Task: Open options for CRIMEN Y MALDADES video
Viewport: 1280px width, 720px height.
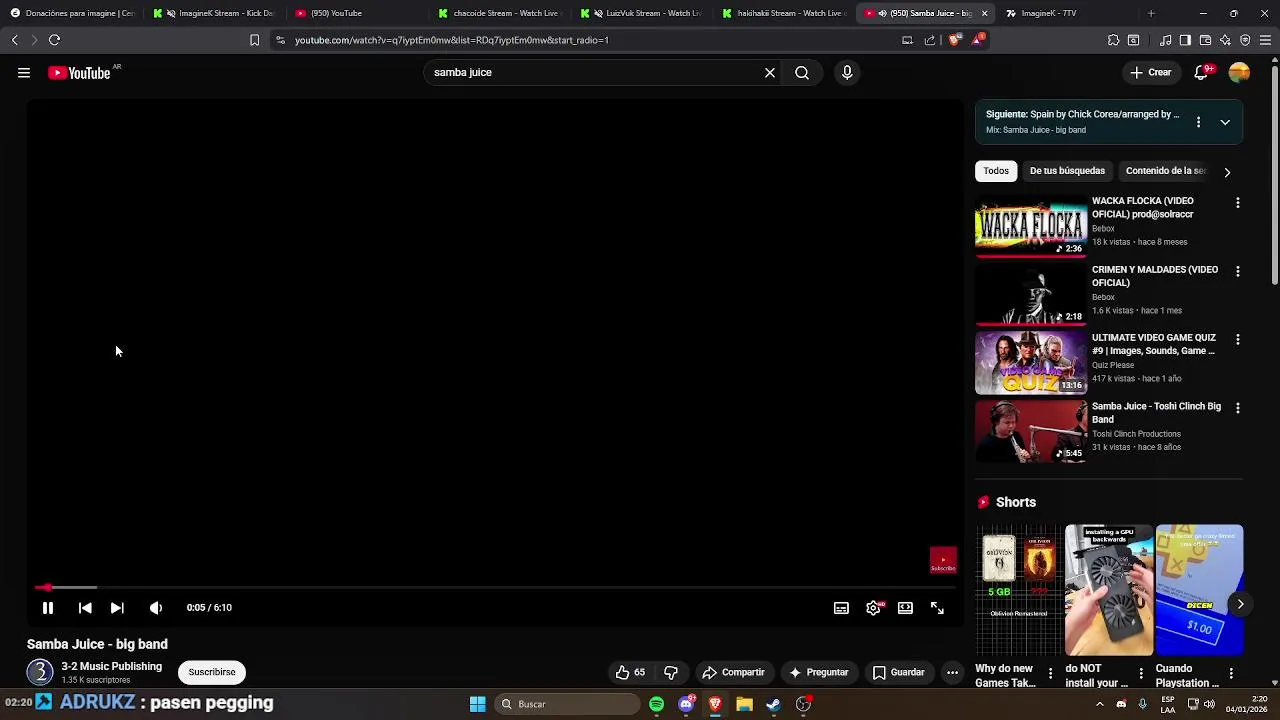Action: tap(1238, 271)
